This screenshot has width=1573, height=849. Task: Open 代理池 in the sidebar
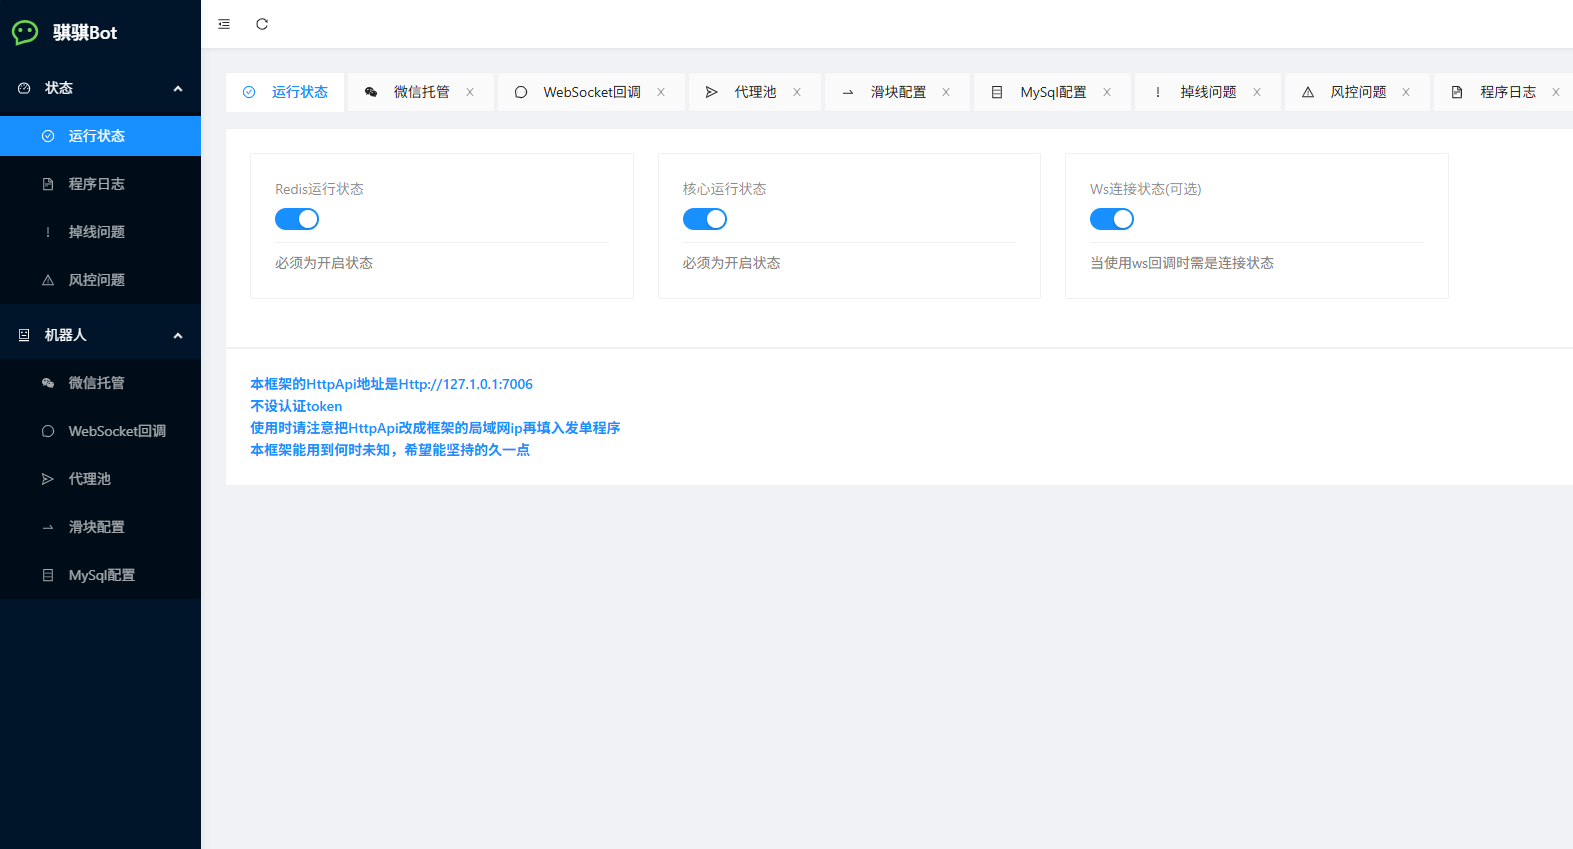point(89,479)
